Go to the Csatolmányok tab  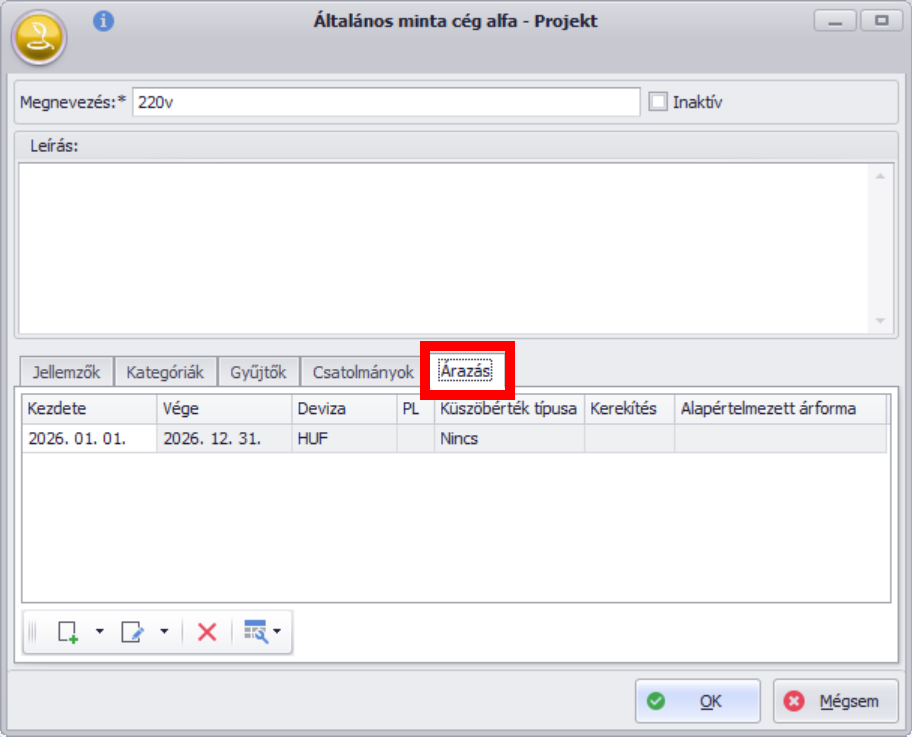click(x=363, y=372)
